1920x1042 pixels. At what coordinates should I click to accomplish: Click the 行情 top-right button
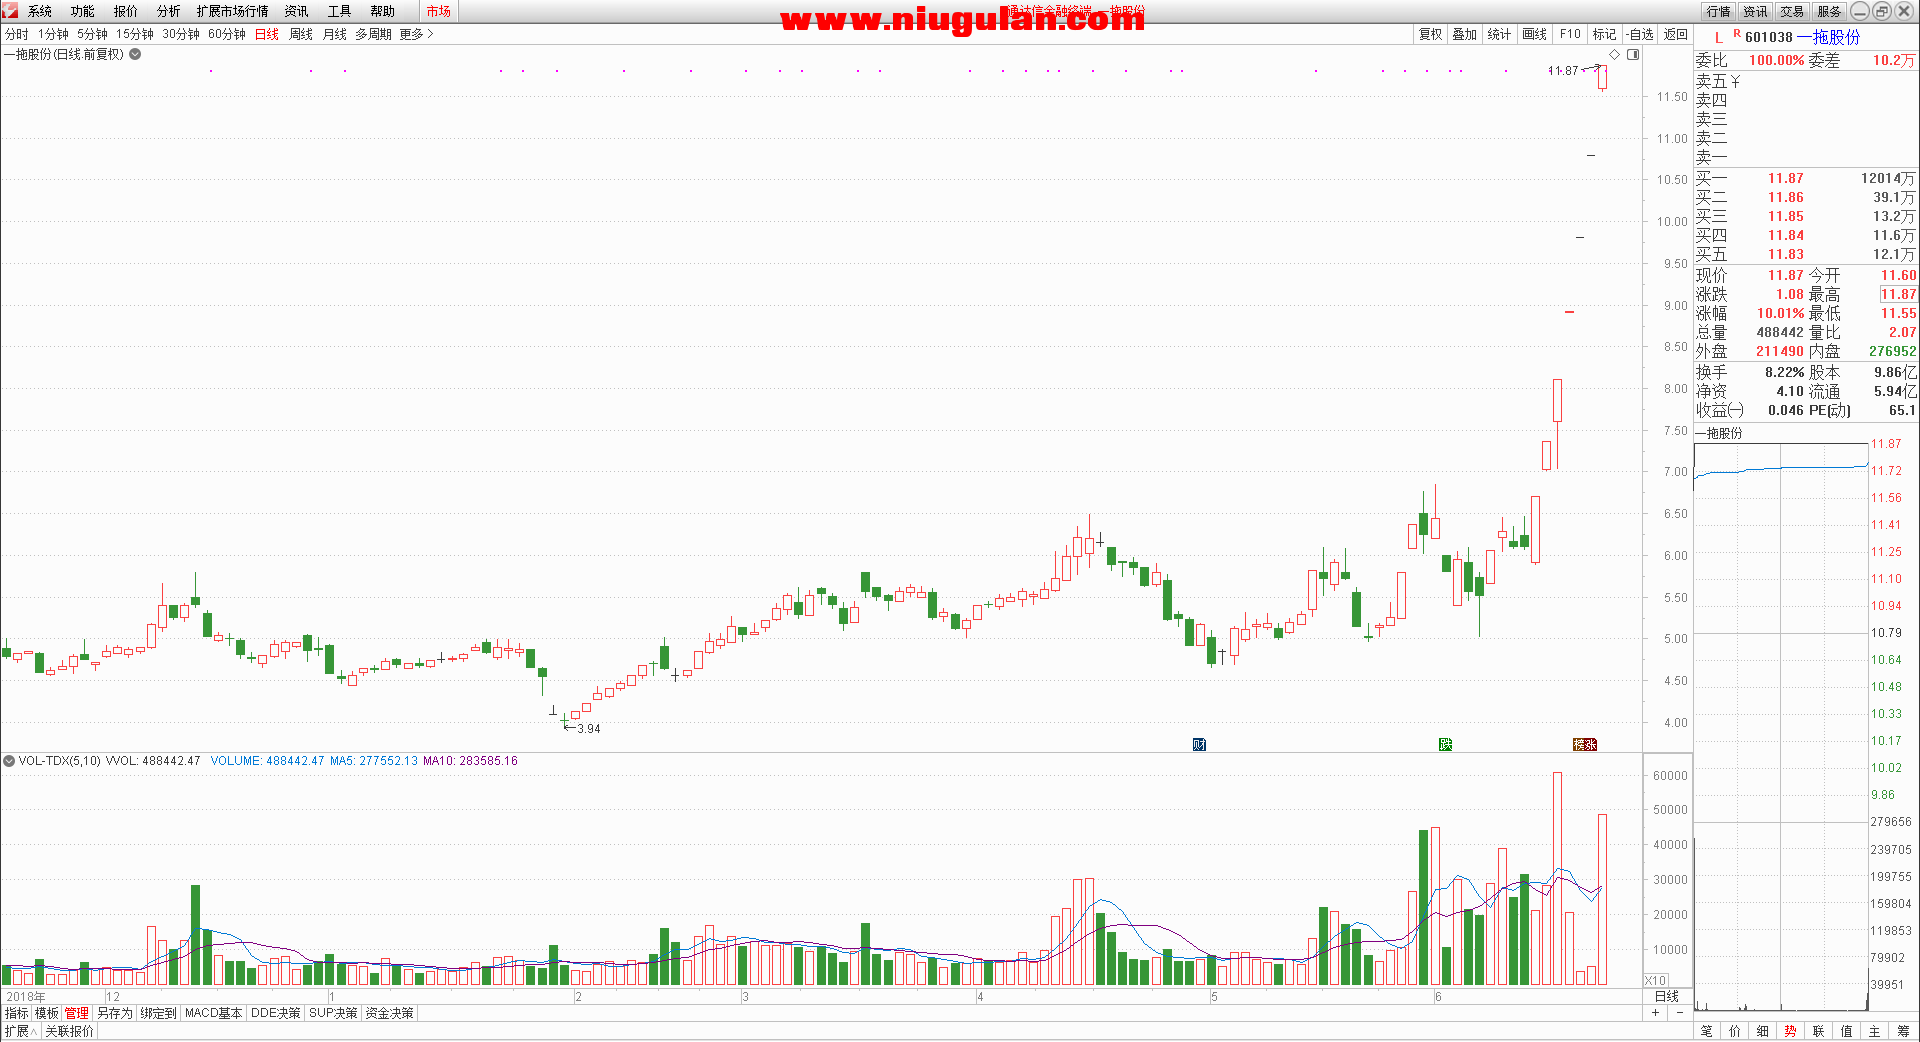[x=1719, y=11]
